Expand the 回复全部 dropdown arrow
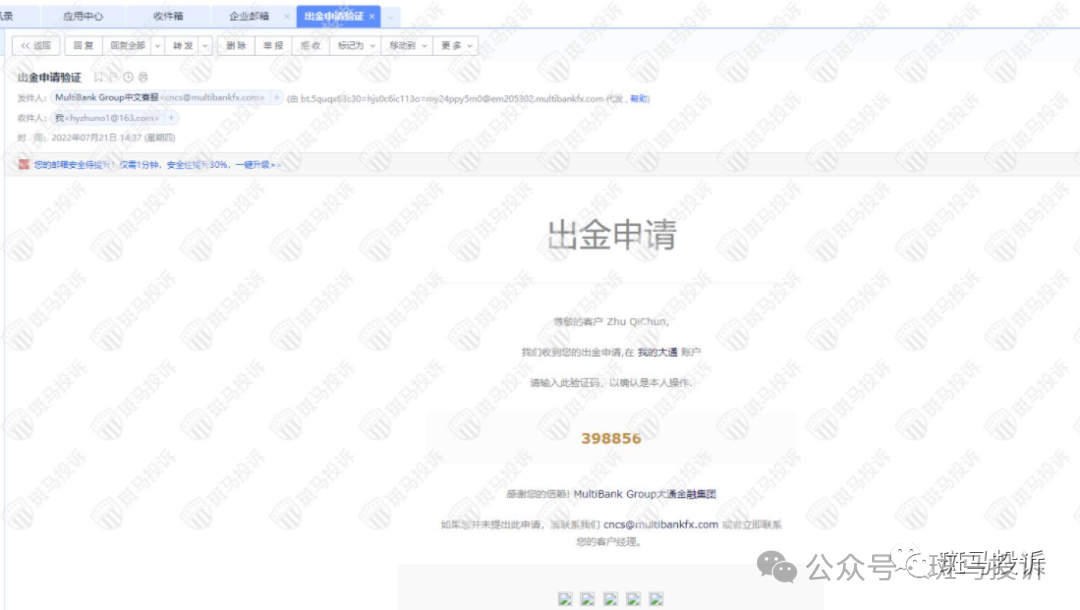Viewport: 1080px width, 610px height. [158, 45]
